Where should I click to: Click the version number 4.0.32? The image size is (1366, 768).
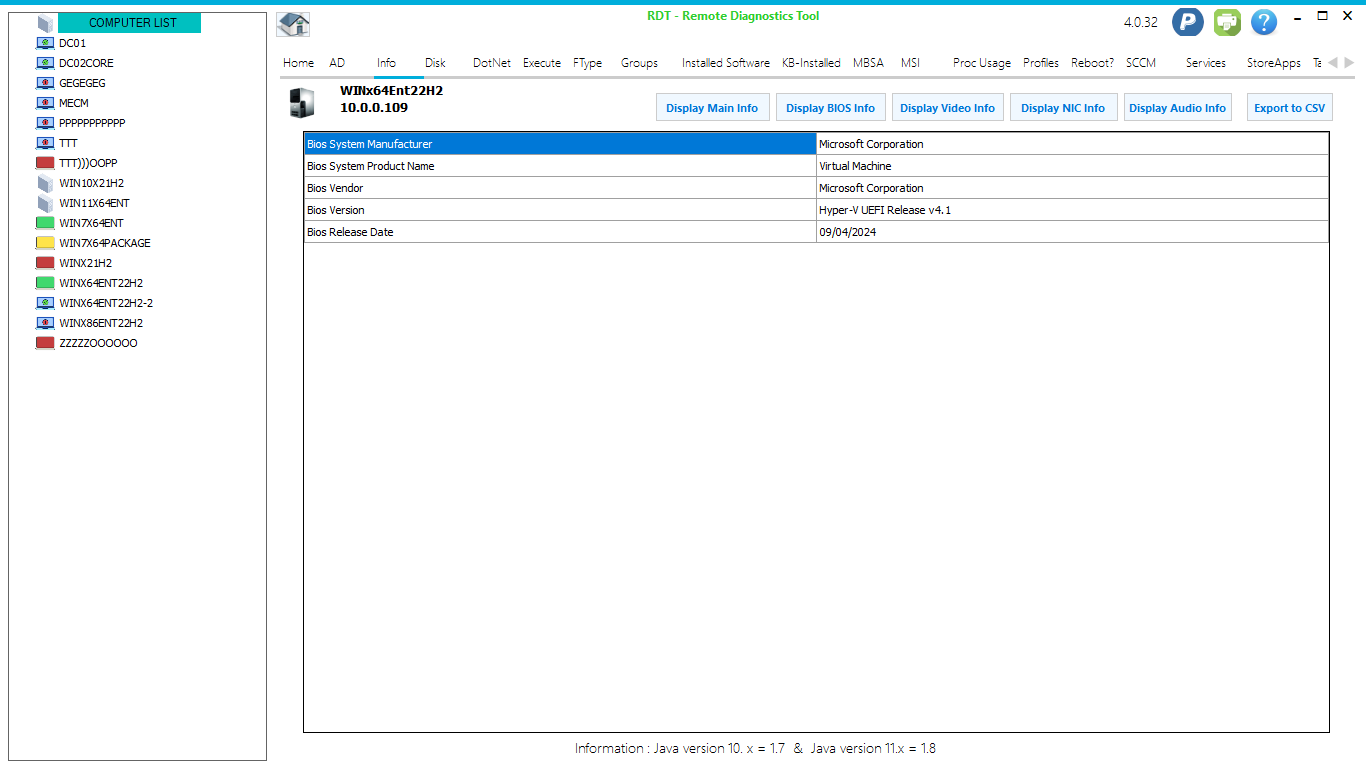click(x=1141, y=22)
